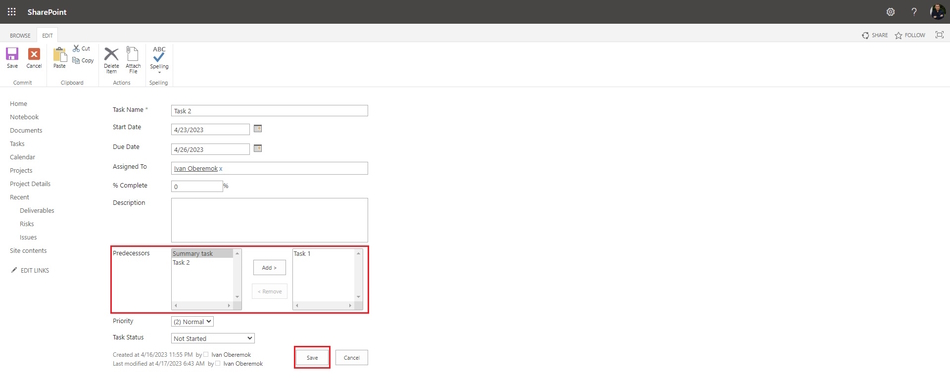Open the user profile avatar
Image resolution: width=950 pixels, height=381 pixels.
point(937,12)
